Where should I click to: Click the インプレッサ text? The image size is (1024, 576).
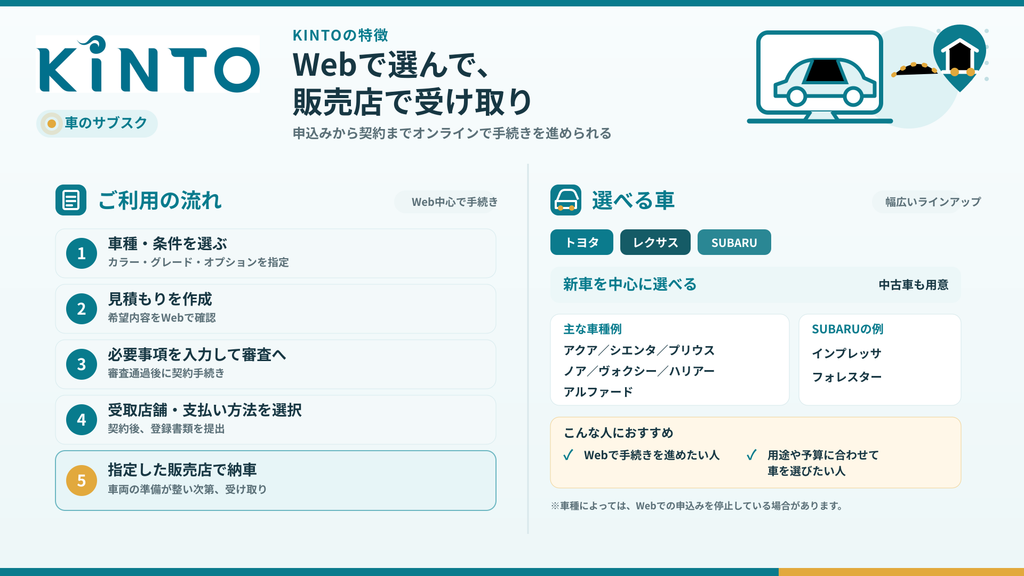846,353
